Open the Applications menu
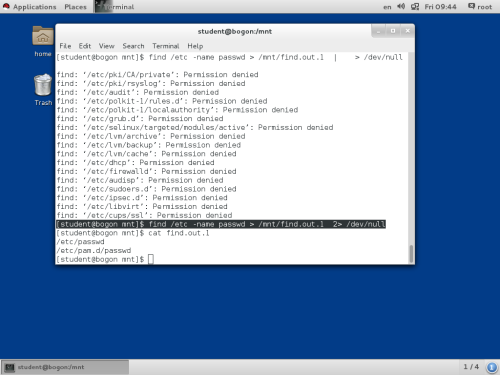Screen dimensions: 500x375 pos(35,7)
